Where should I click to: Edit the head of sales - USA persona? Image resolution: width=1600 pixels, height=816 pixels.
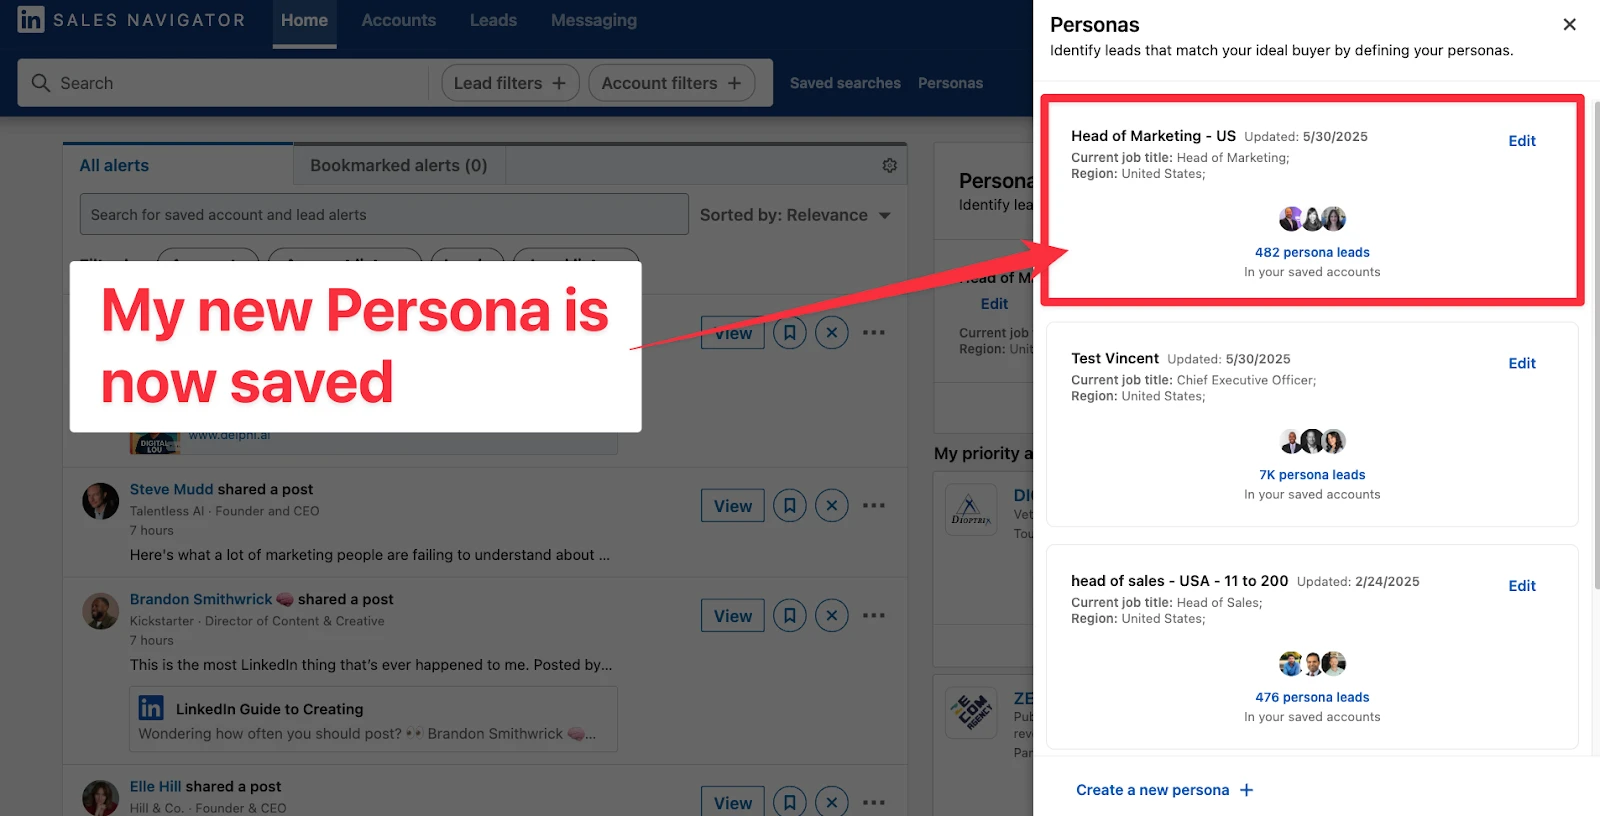point(1522,586)
